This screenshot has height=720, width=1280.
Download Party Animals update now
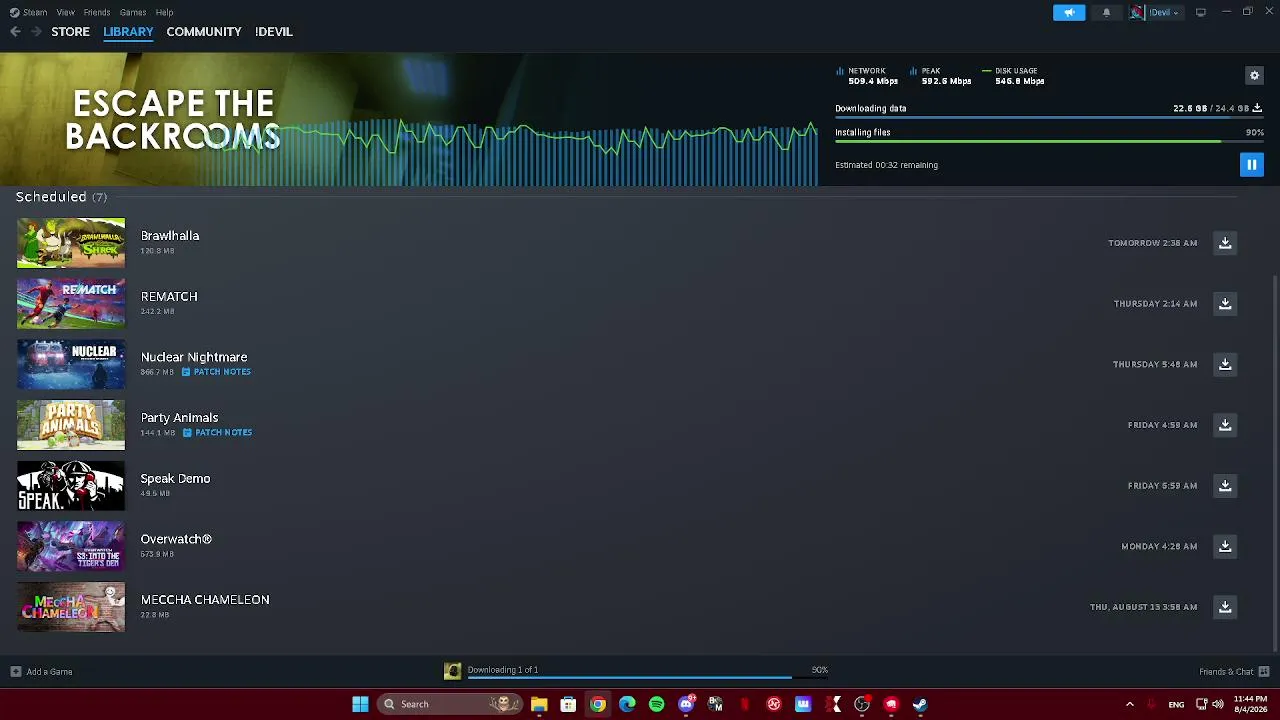(1225, 425)
